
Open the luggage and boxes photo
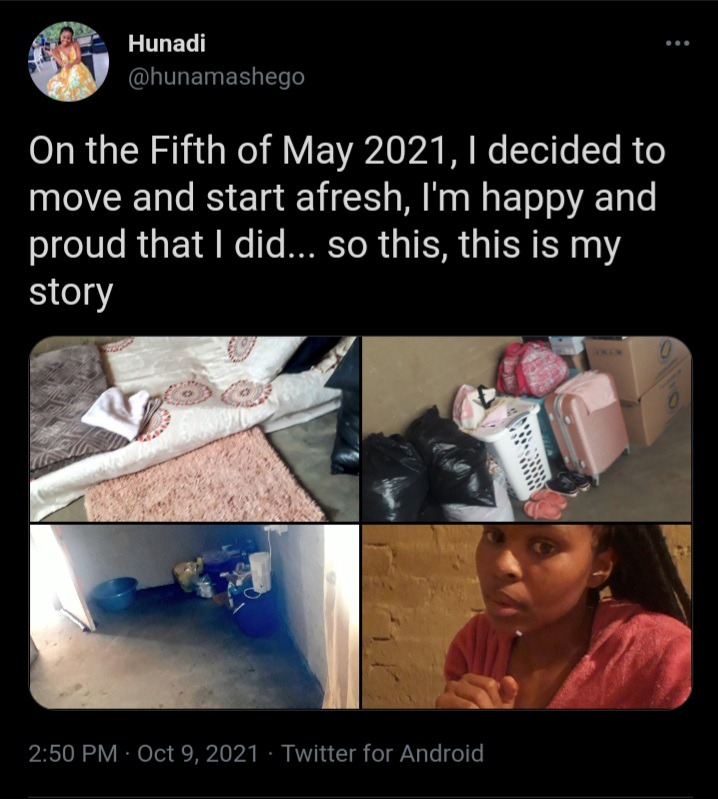tap(526, 429)
